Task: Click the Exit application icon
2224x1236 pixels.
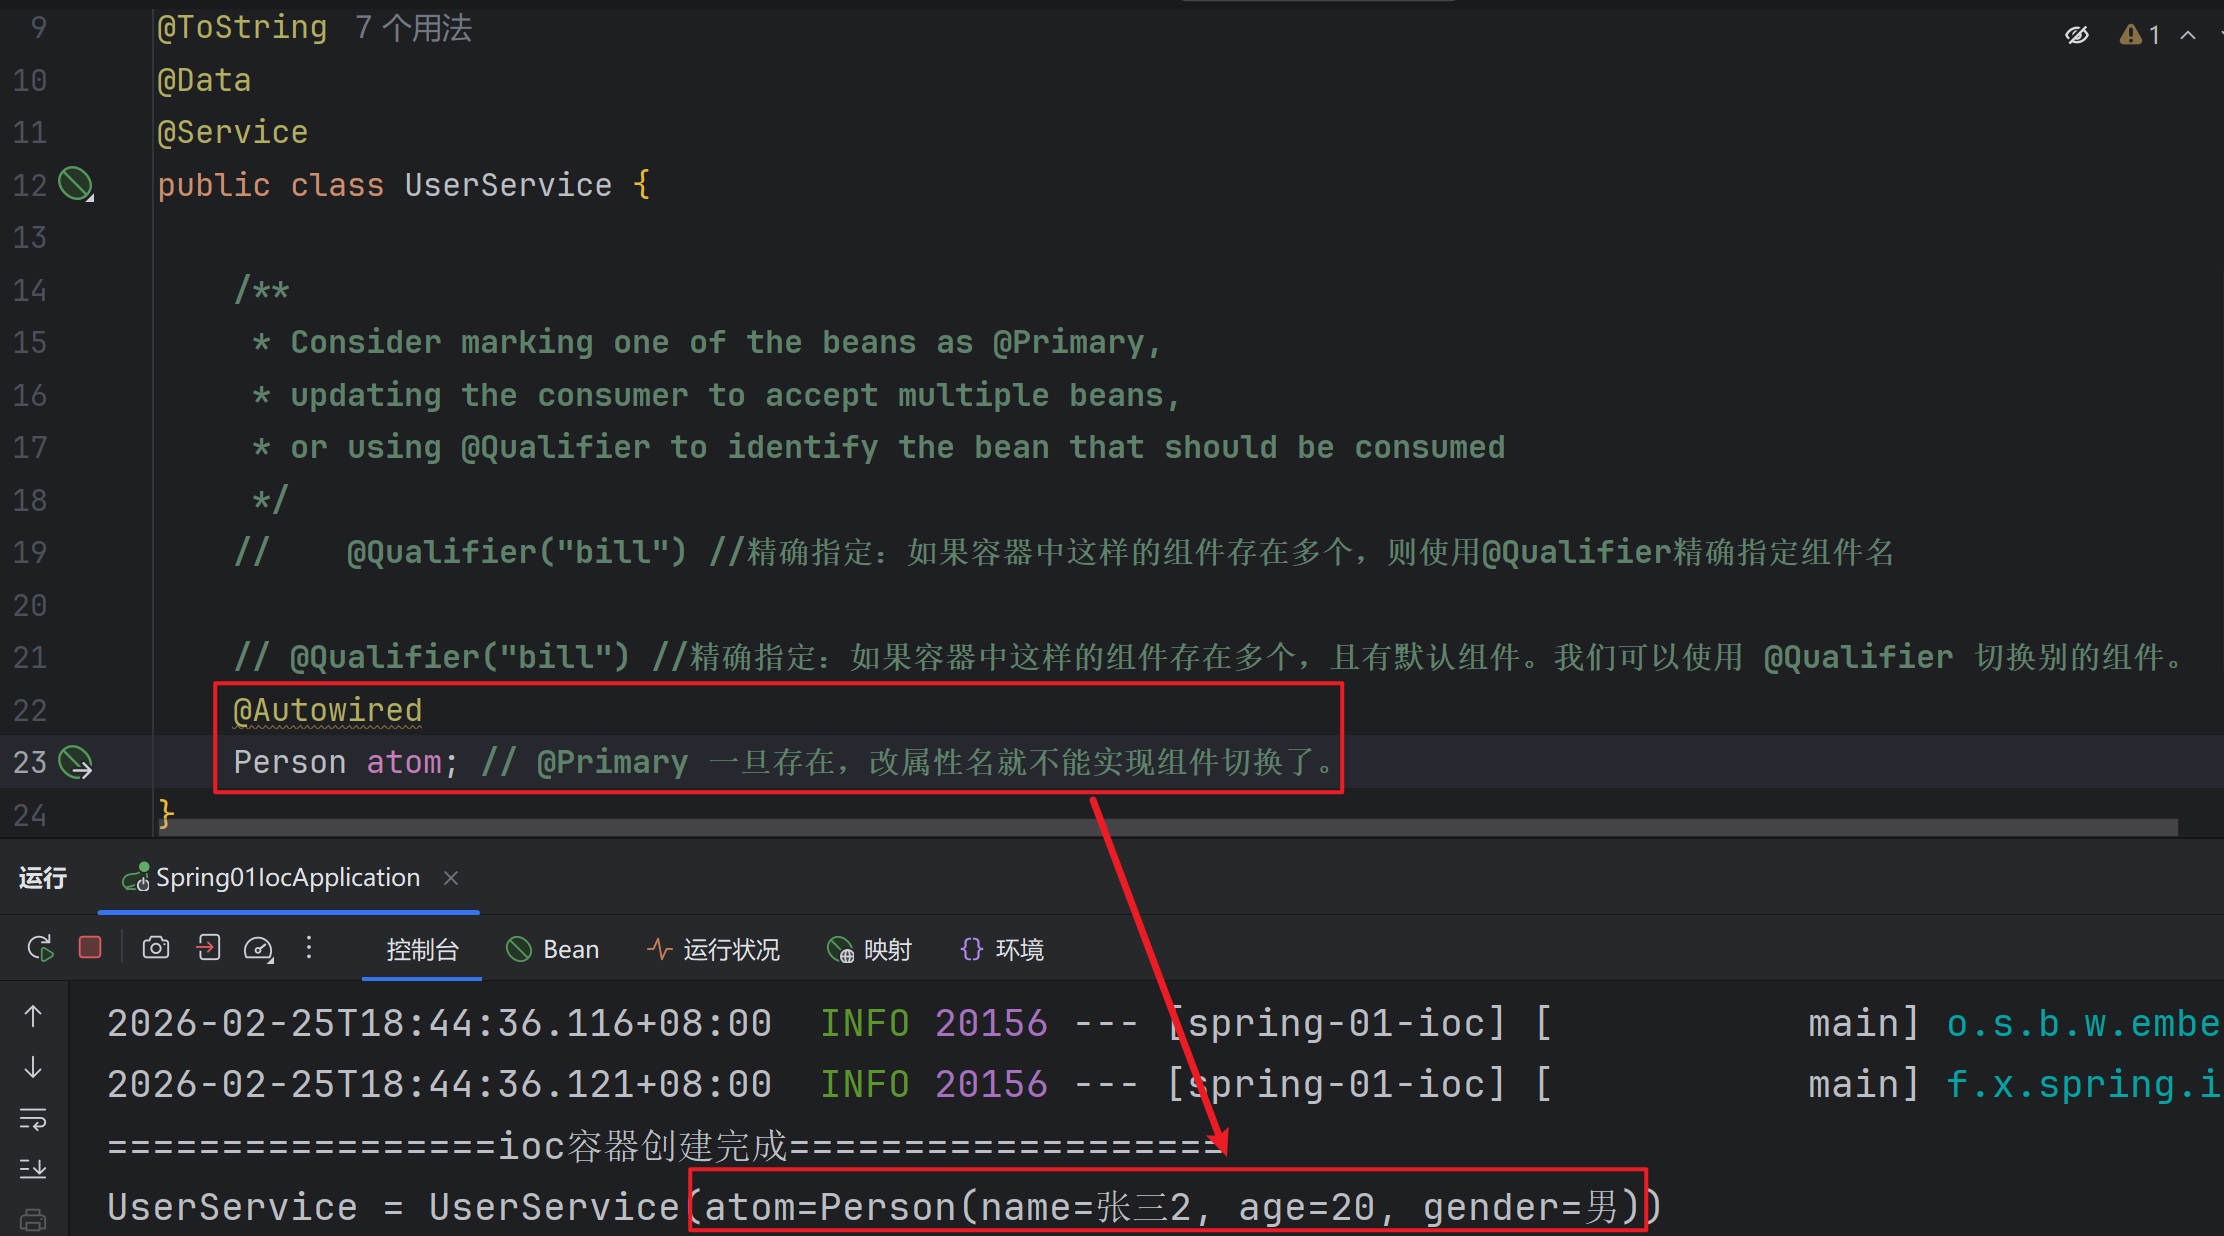Action: click(x=208, y=948)
